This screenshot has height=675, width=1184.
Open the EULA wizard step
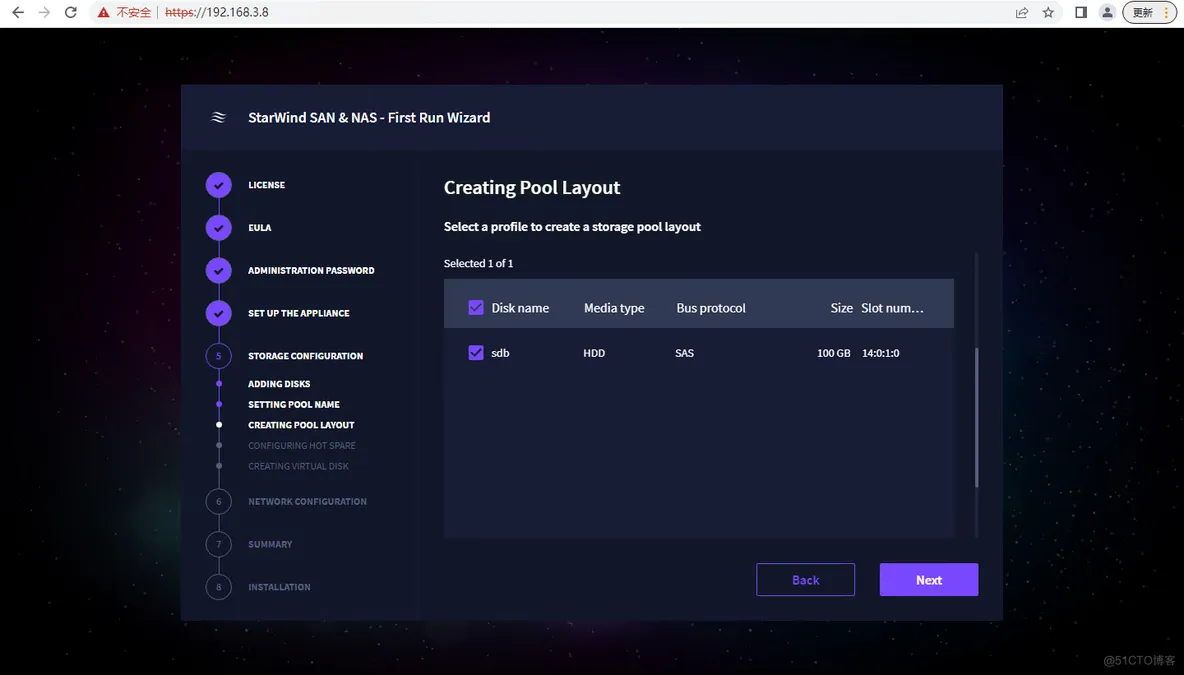tap(260, 227)
